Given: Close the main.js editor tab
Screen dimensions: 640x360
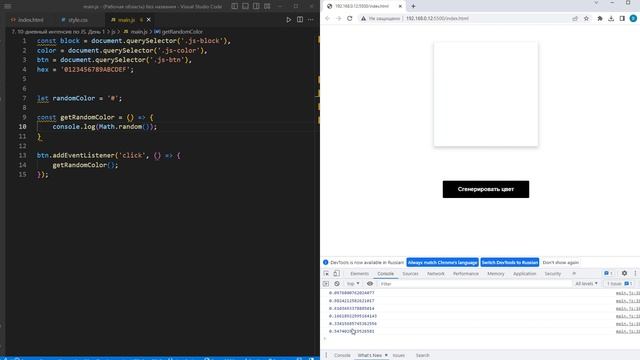Looking at the screenshot, I should point(149,20).
